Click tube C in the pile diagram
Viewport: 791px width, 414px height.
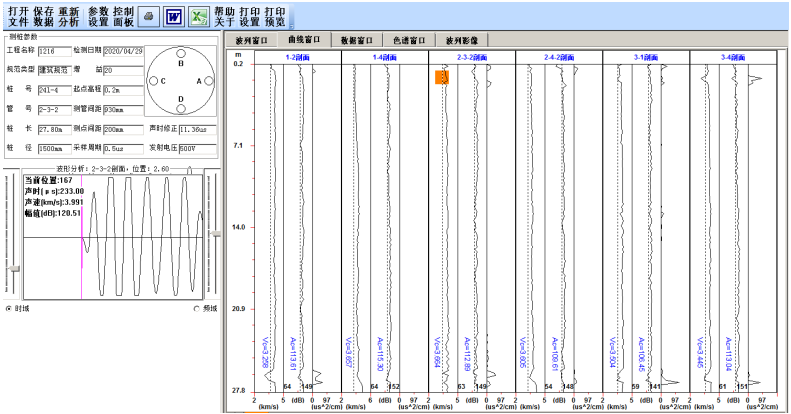pyautogui.click(x=153, y=81)
